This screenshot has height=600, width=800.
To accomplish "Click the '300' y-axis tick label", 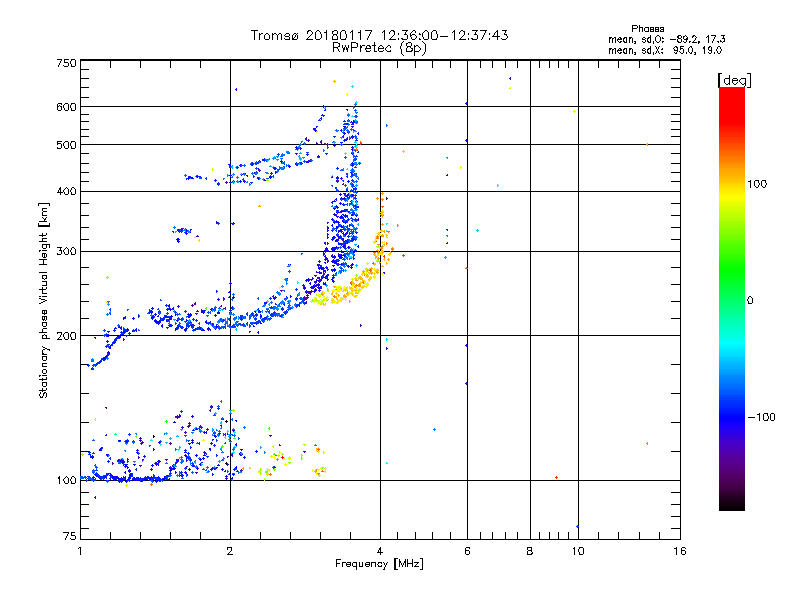I will click(x=66, y=252).
